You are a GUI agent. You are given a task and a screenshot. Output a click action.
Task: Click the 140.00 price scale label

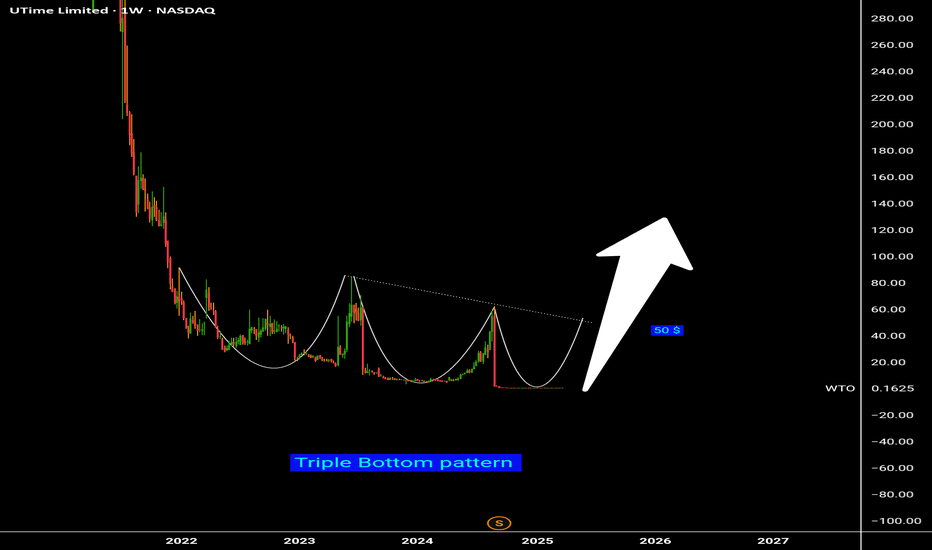[x=892, y=203]
